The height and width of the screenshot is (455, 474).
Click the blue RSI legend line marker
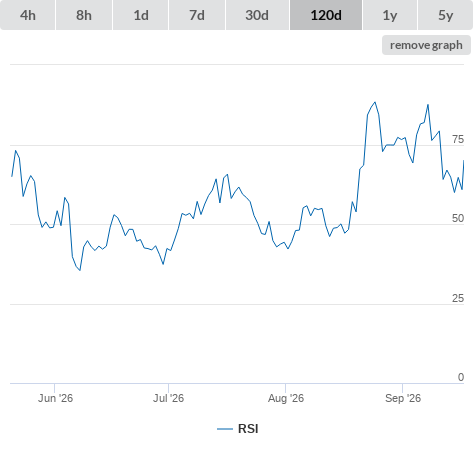[225, 429]
